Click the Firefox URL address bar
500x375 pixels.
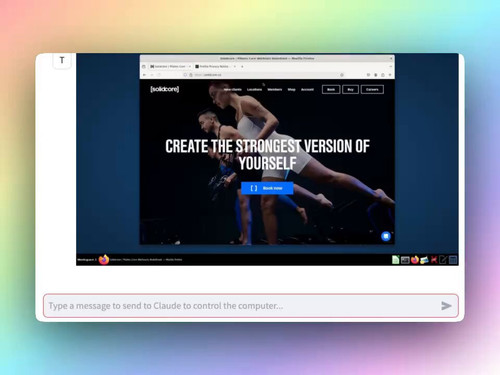(x=263, y=75)
